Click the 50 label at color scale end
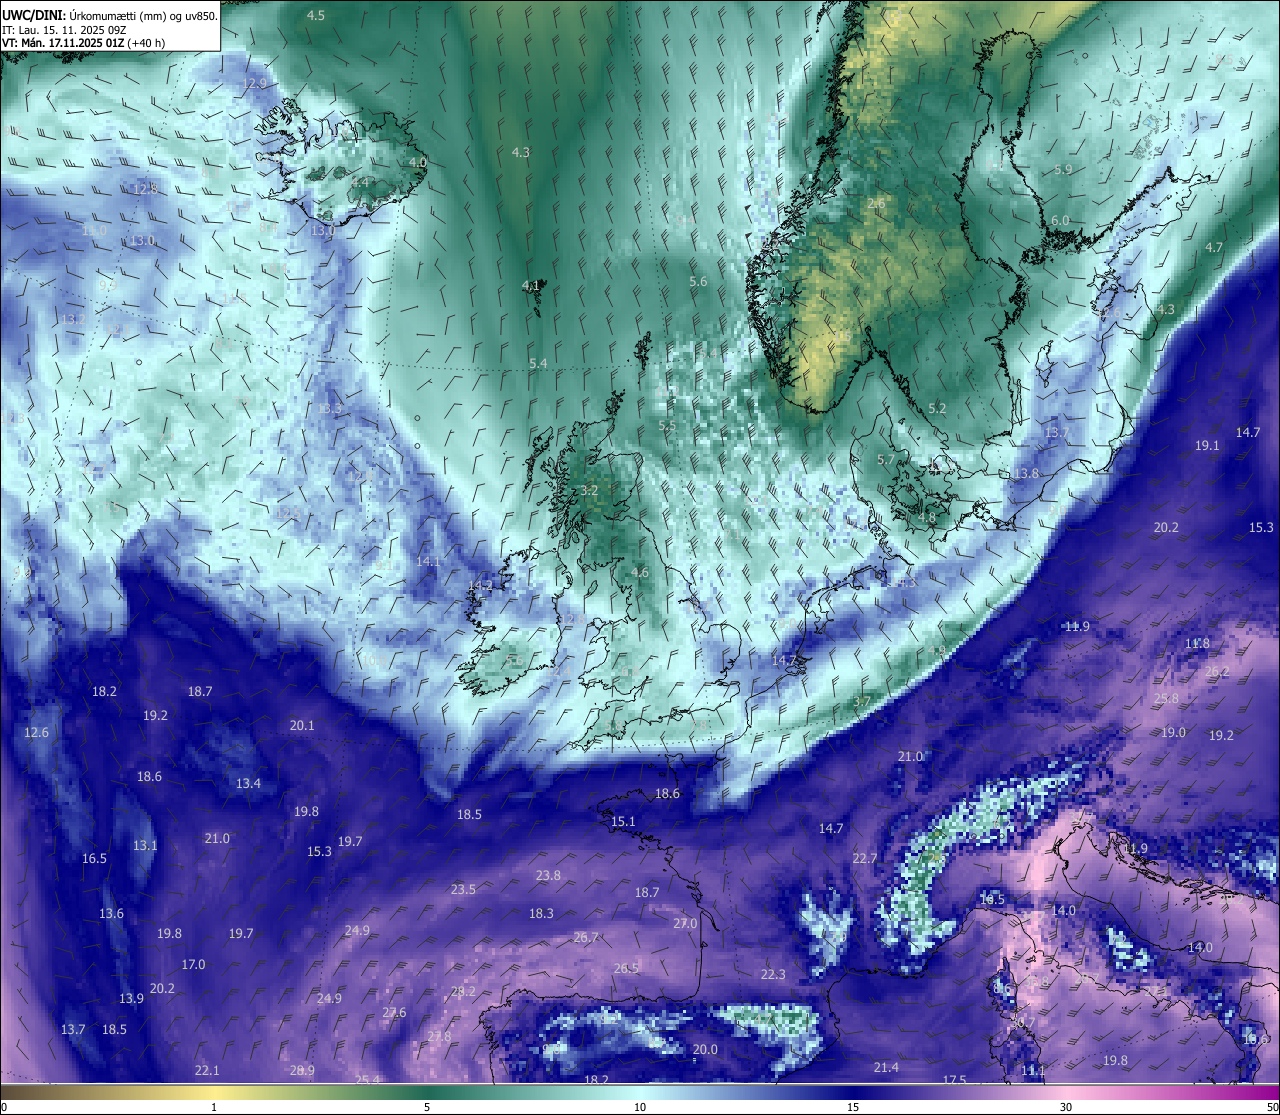1280x1115 pixels. click(x=1272, y=1106)
